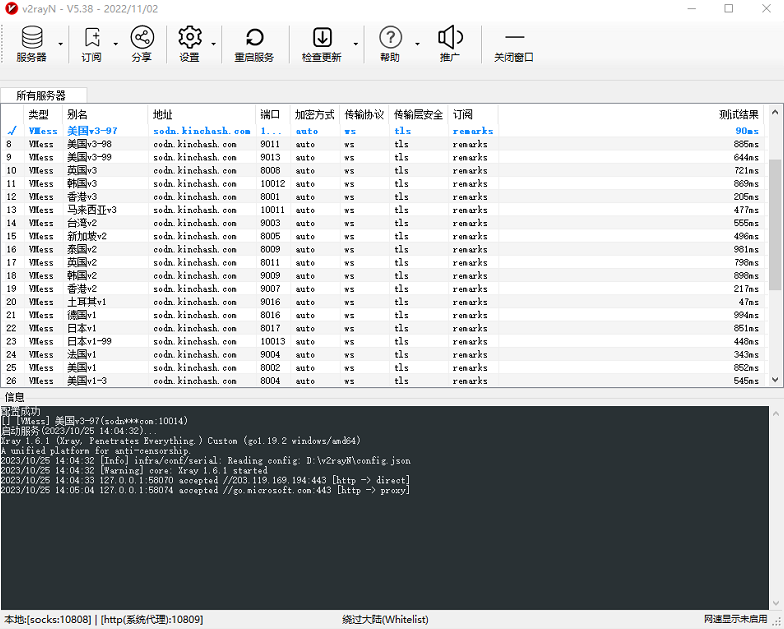Open the 服务器 servers icon
784x629 pixels.
tap(32, 44)
